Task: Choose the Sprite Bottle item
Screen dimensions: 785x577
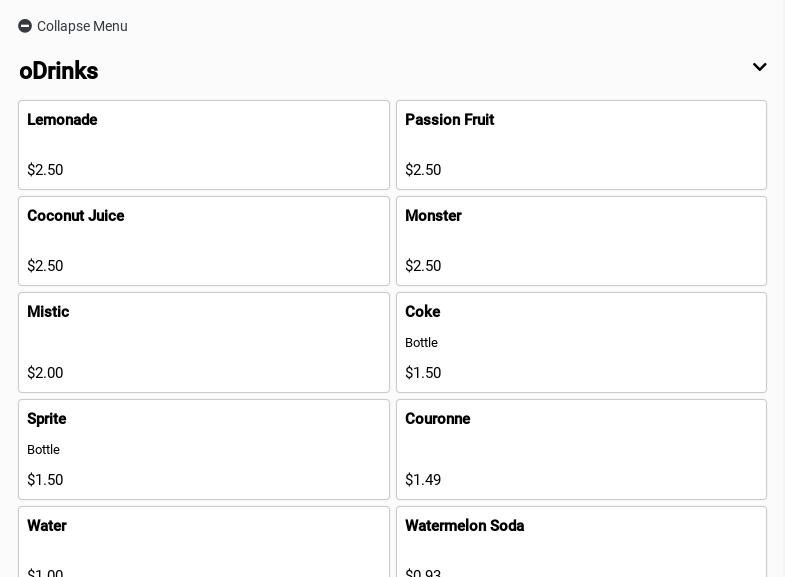Action: (203, 449)
